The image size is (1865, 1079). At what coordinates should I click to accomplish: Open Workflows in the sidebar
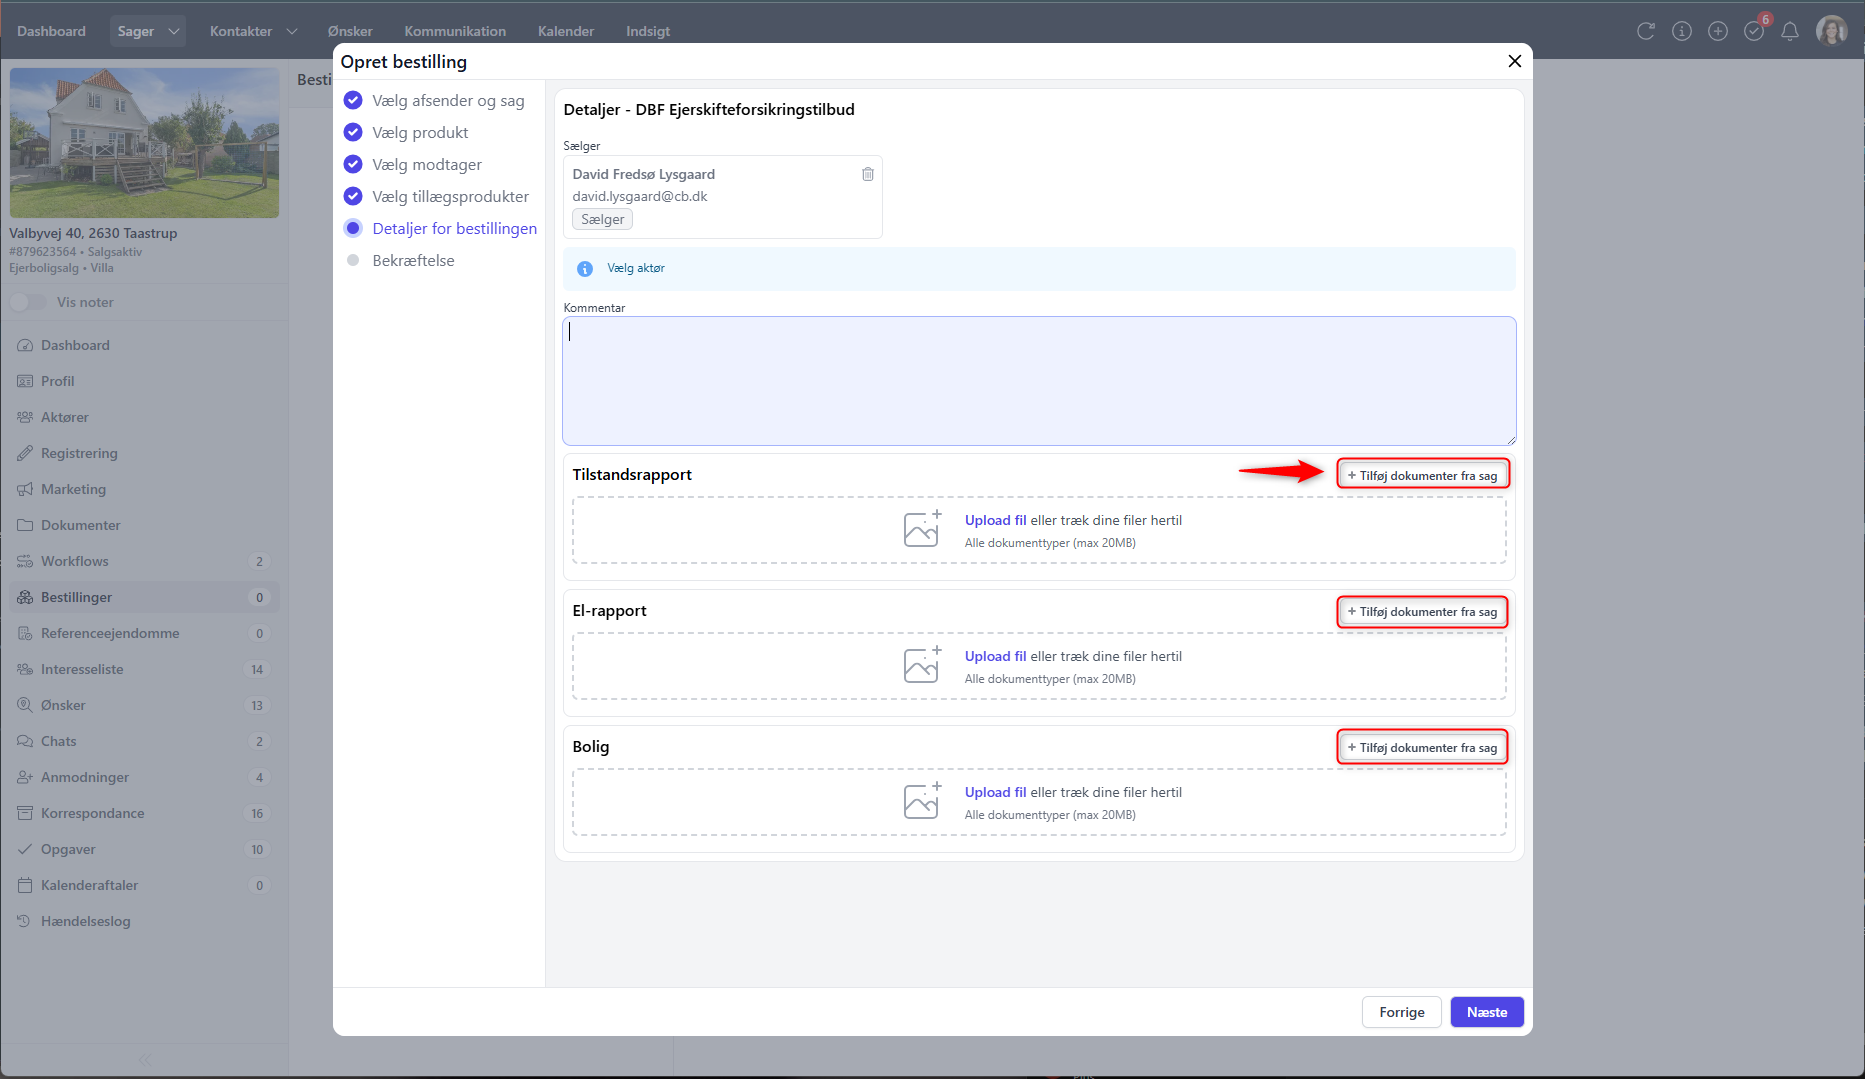[74, 561]
